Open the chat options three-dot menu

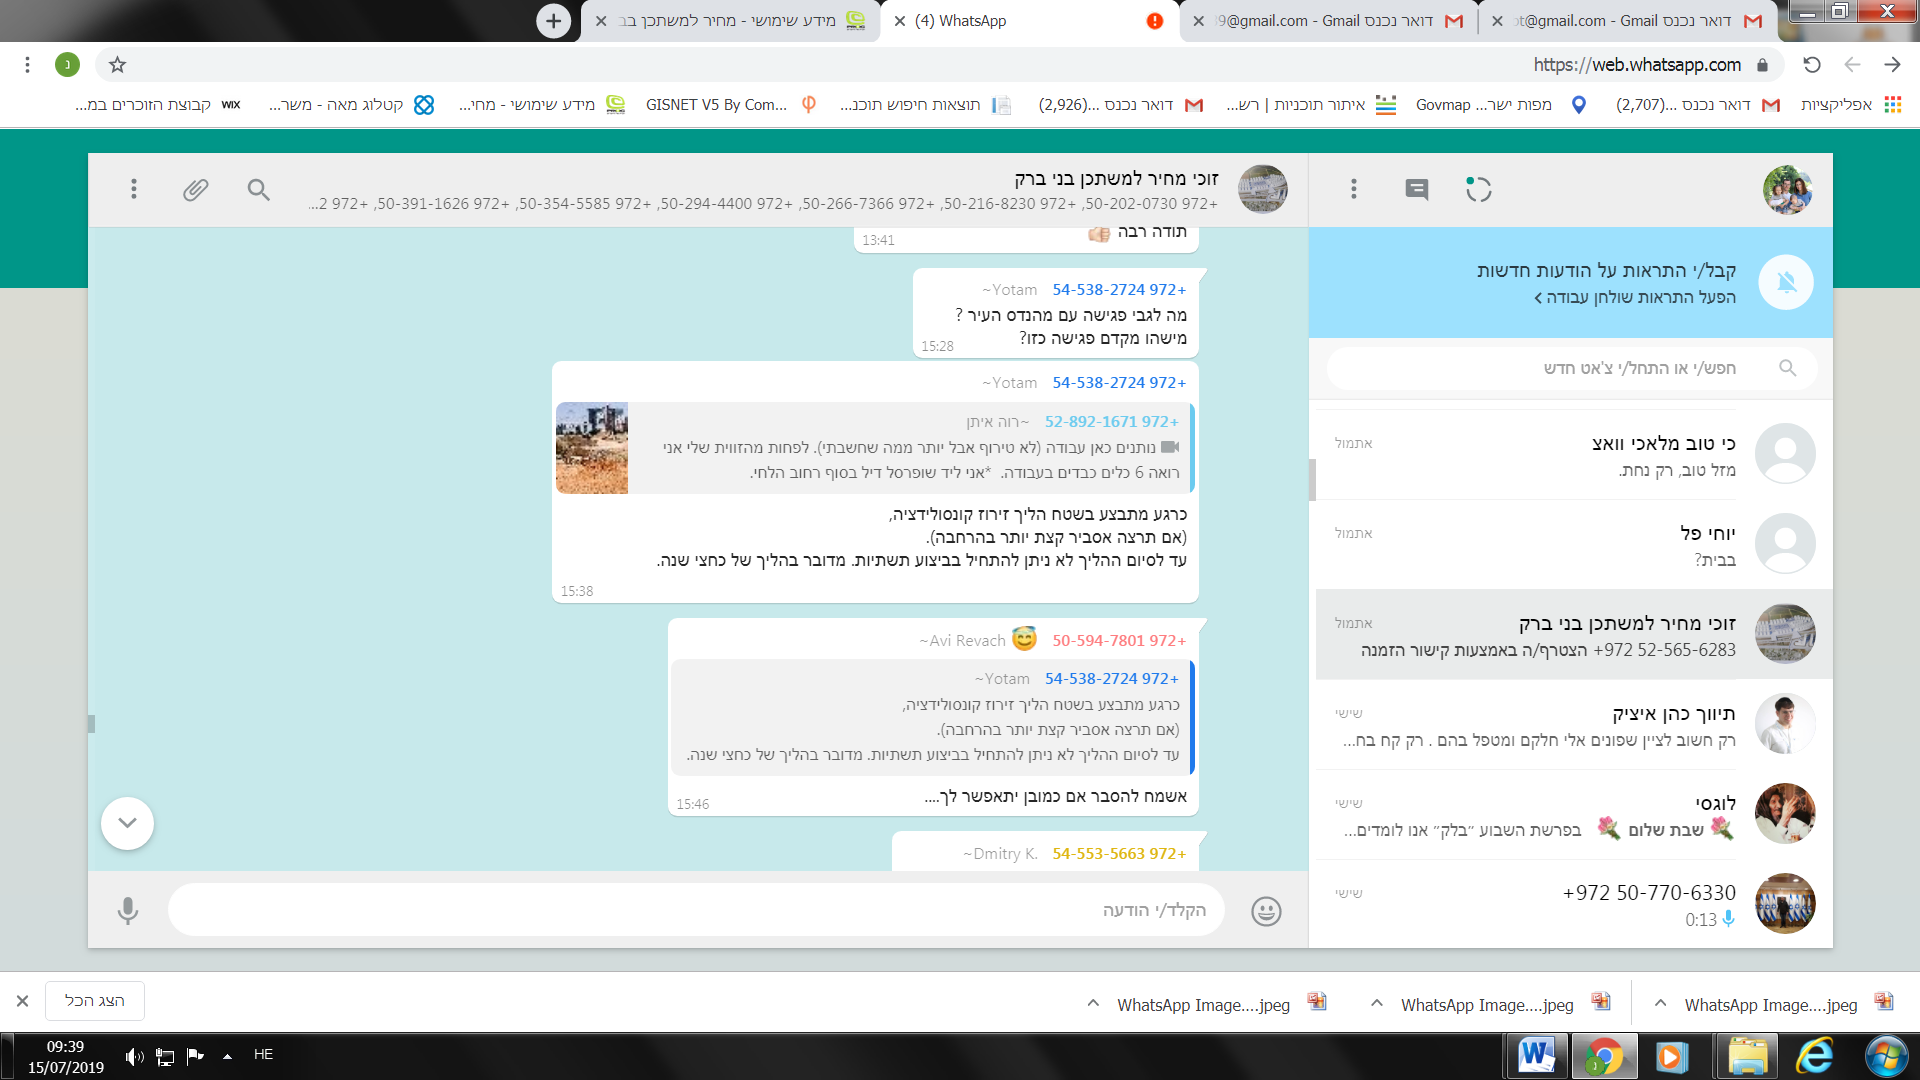click(133, 189)
